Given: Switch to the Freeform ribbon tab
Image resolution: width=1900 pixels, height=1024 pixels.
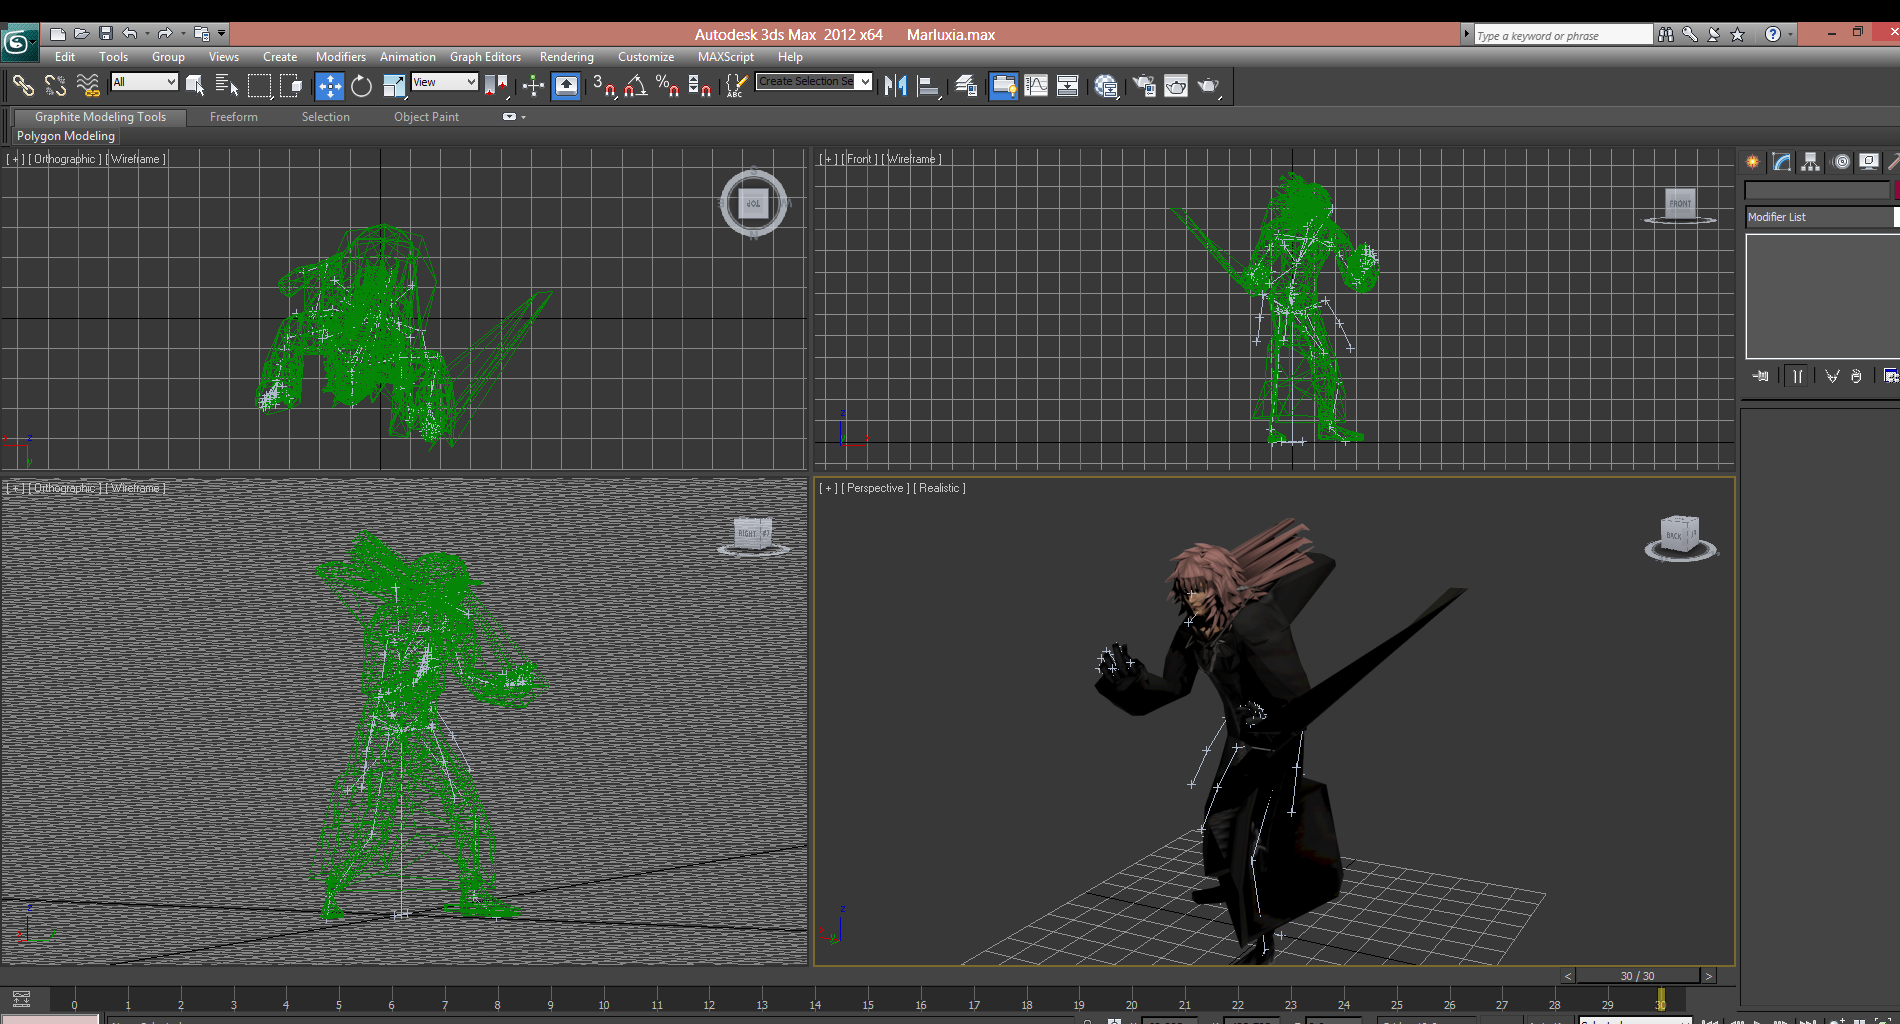Looking at the screenshot, I should 233,117.
